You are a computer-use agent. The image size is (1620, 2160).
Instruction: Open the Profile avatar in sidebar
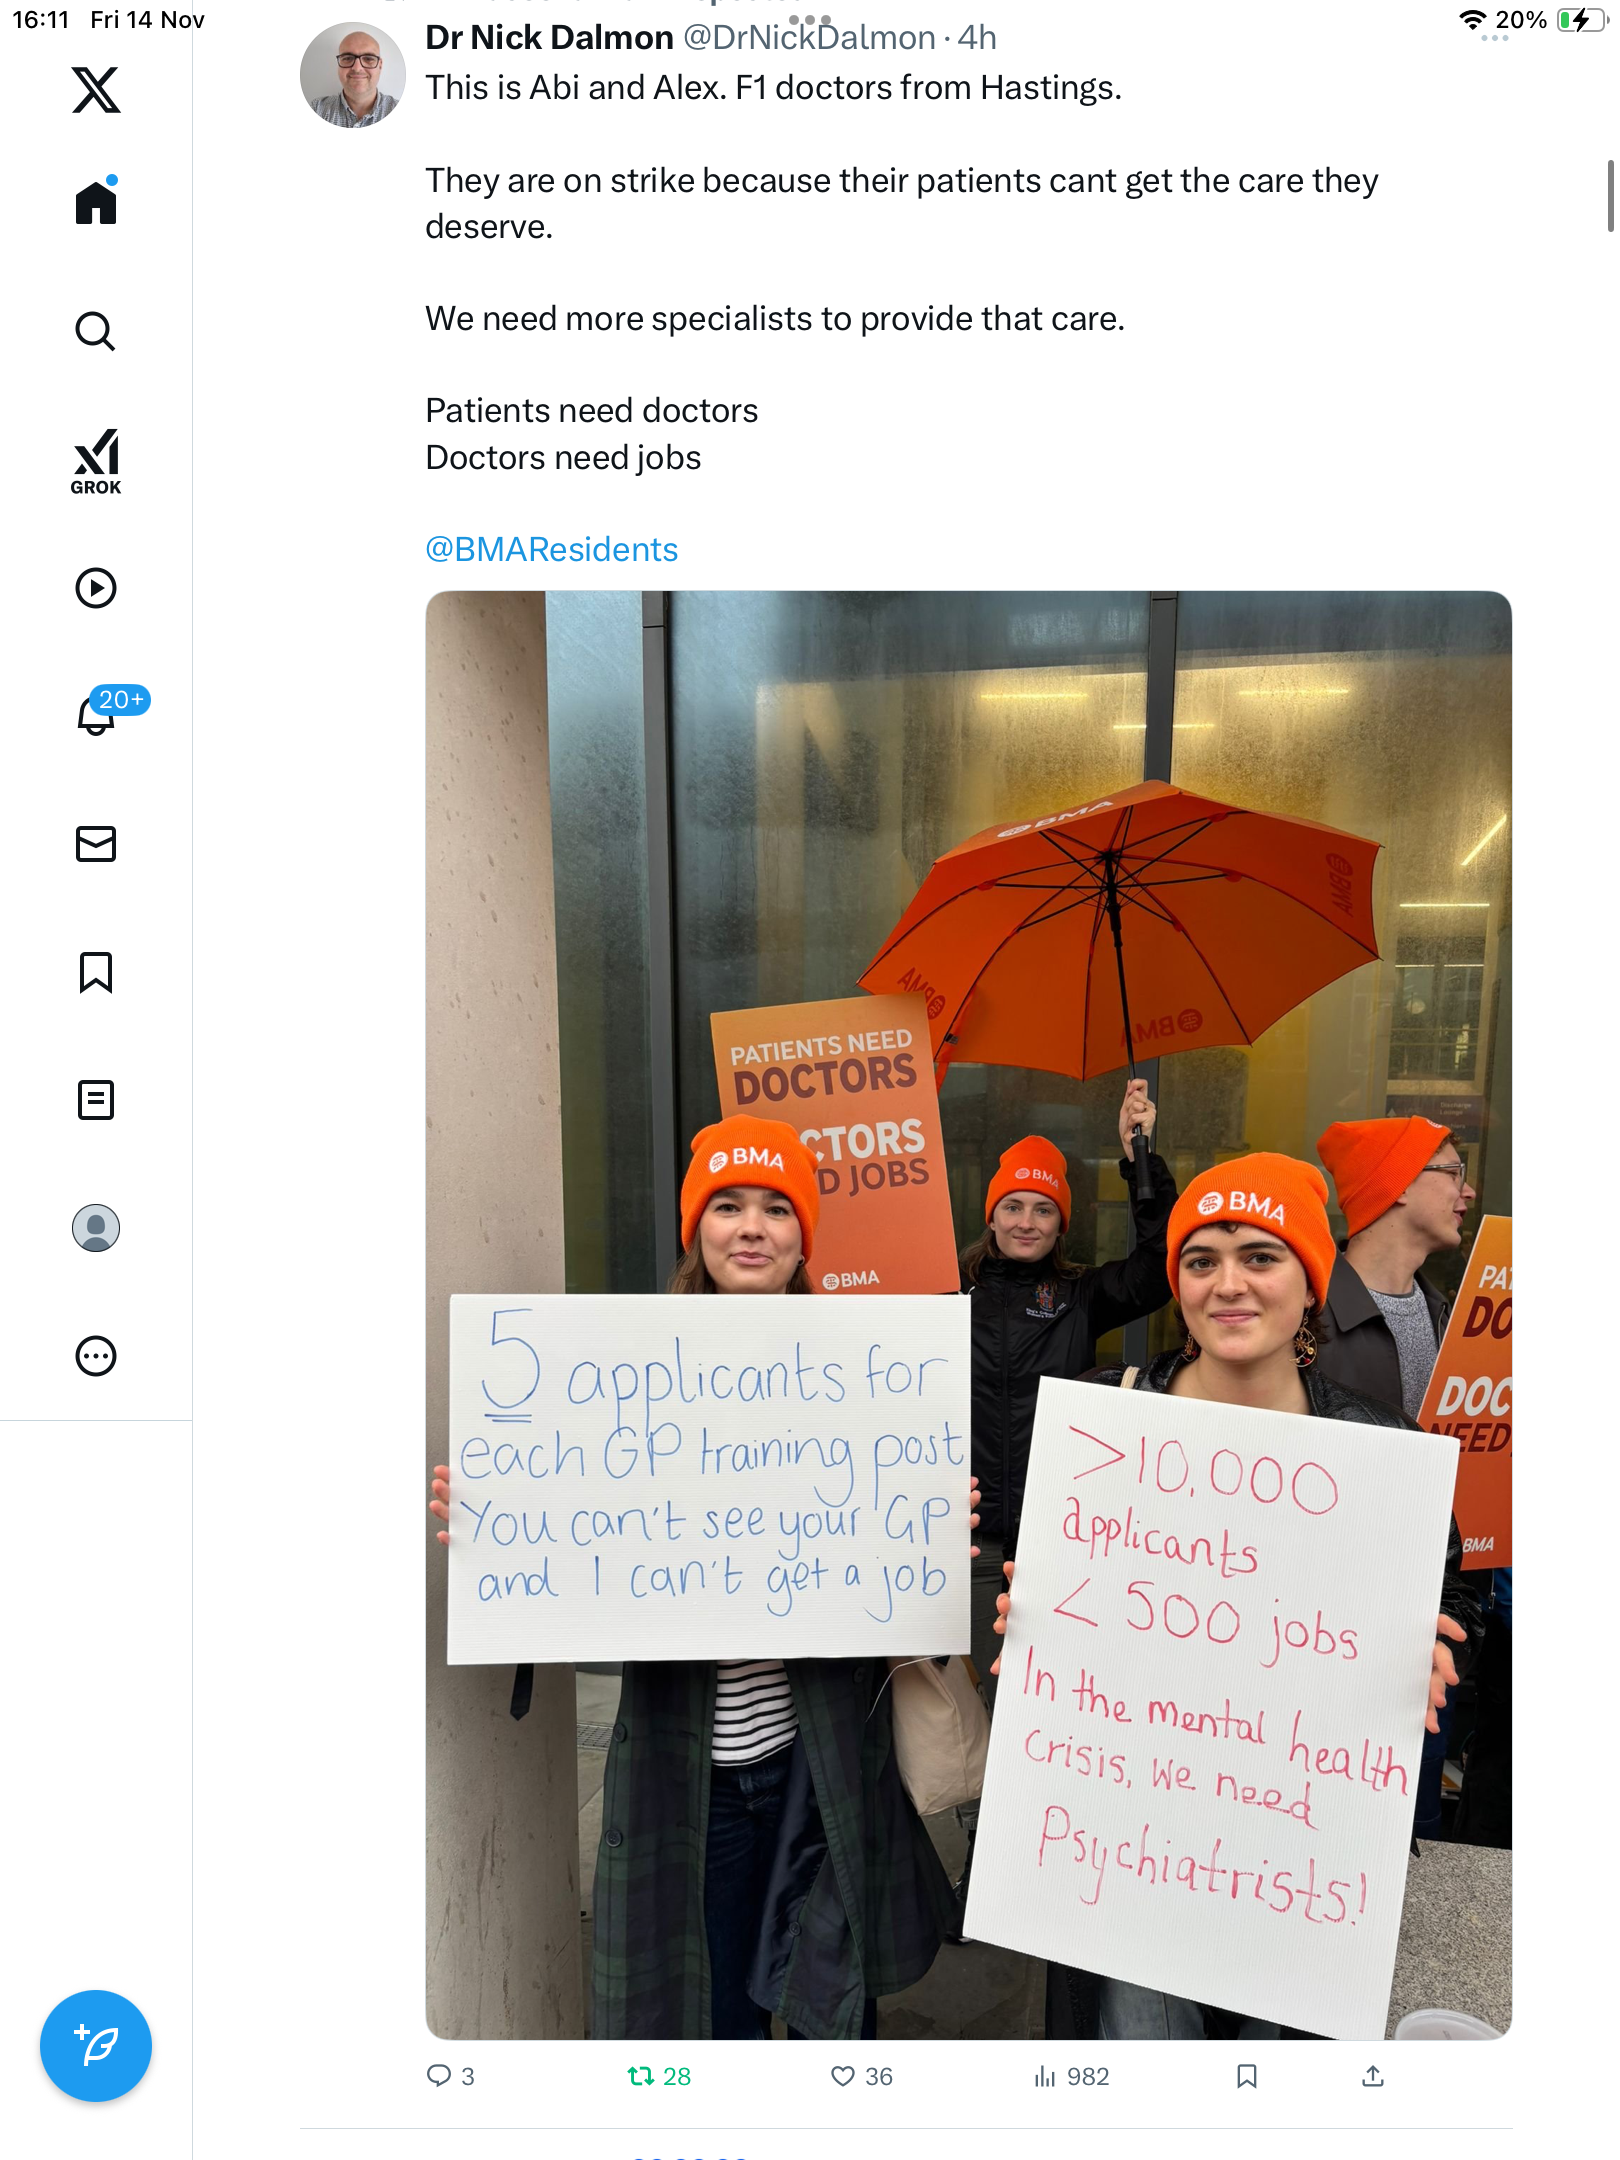click(96, 1228)
